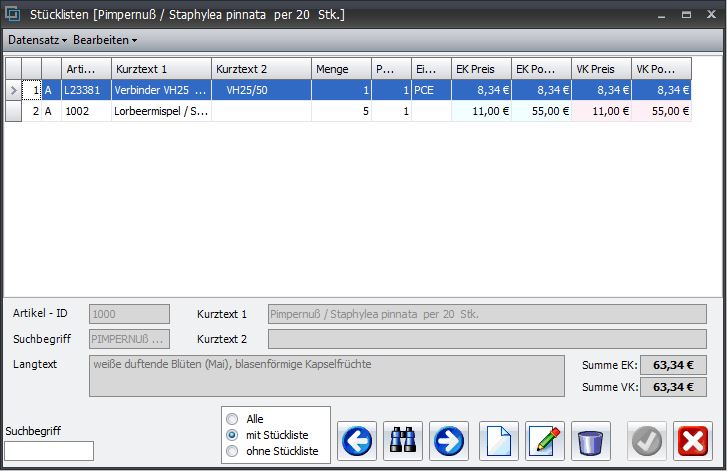Select the Verbinder VH25 row

click(x=160, y=90)
